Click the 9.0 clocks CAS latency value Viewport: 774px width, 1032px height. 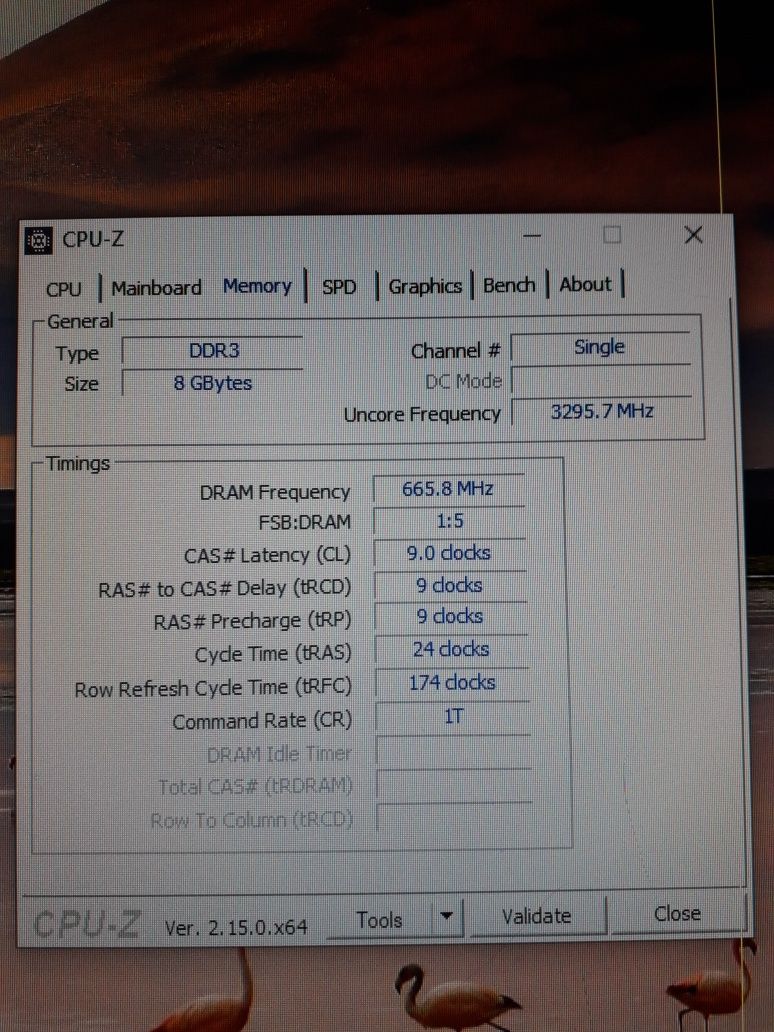click(x=450, y=554)
